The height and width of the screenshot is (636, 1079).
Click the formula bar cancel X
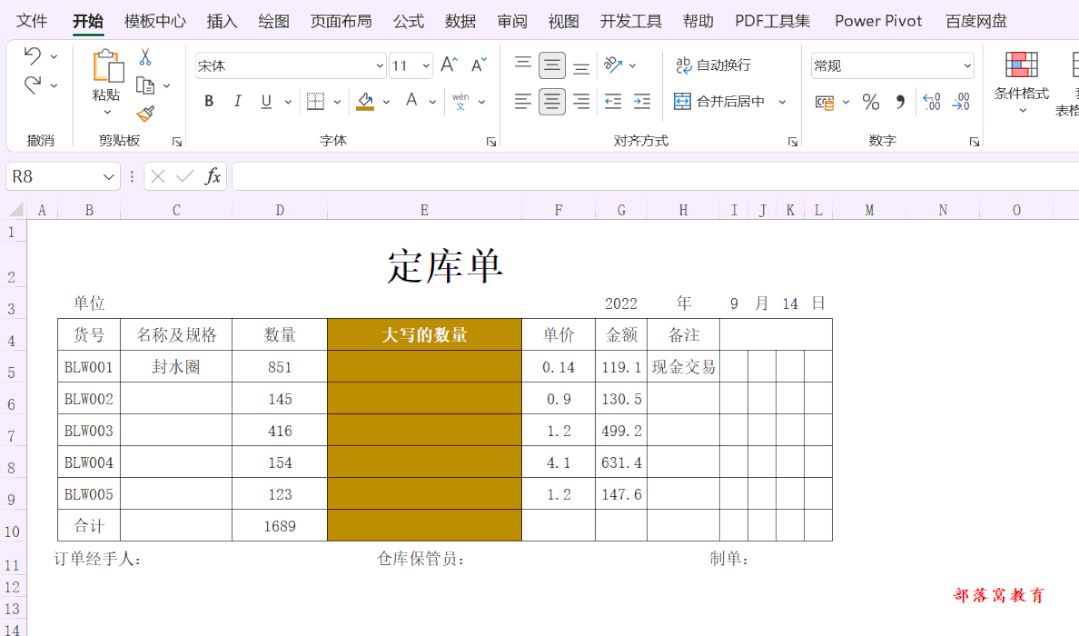158,177
